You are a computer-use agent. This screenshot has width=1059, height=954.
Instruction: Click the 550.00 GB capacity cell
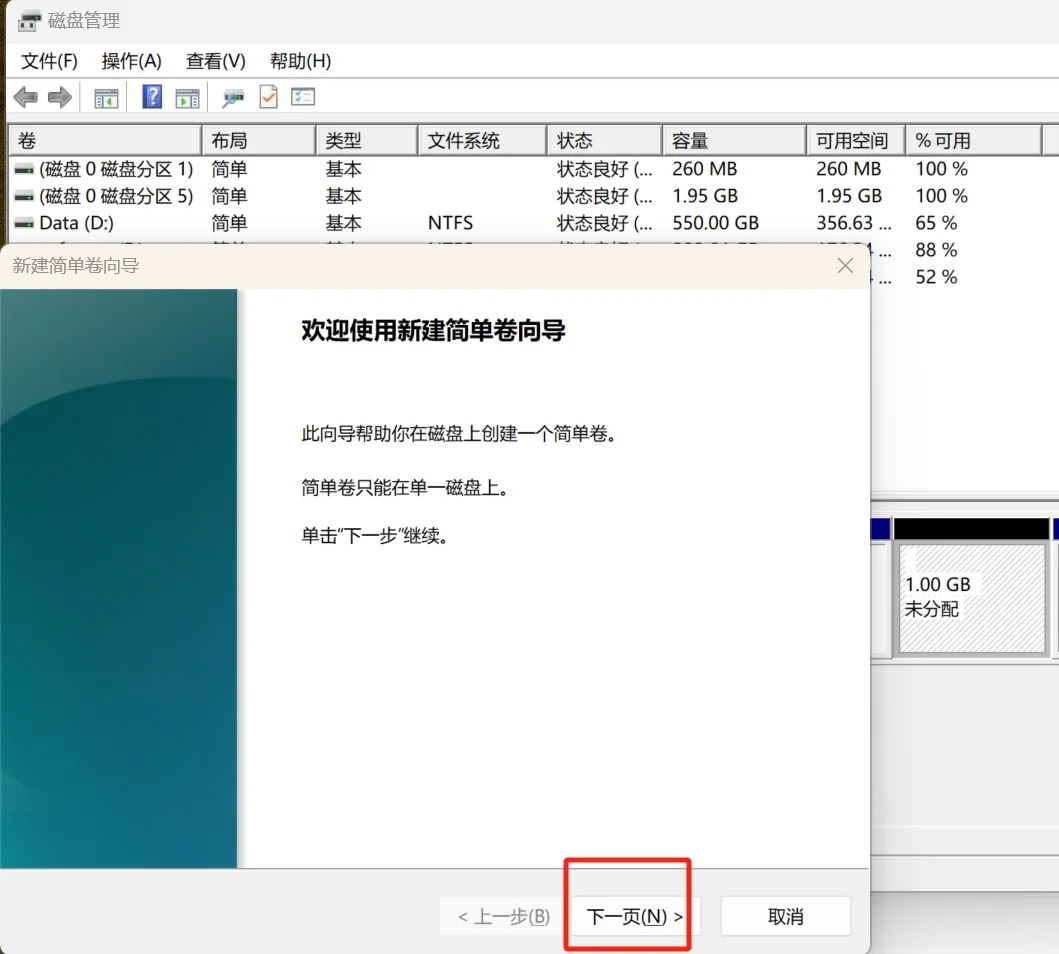(715, 223)
